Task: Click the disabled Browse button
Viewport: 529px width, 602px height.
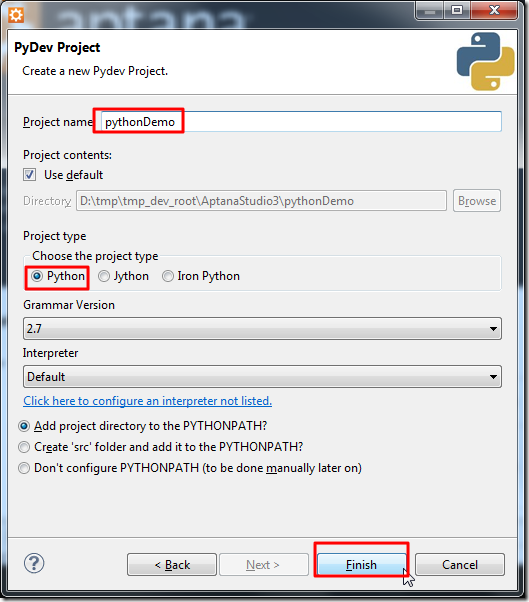Action: coord(477,201)
